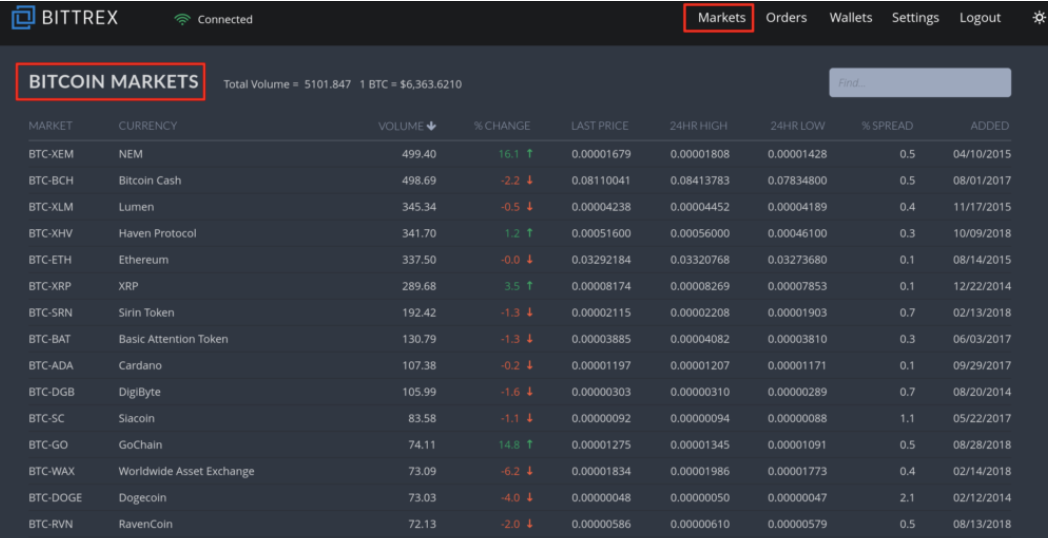Open Settings from the top navigation
This screenshot has width=1048, height=538.
click(915, 18)
